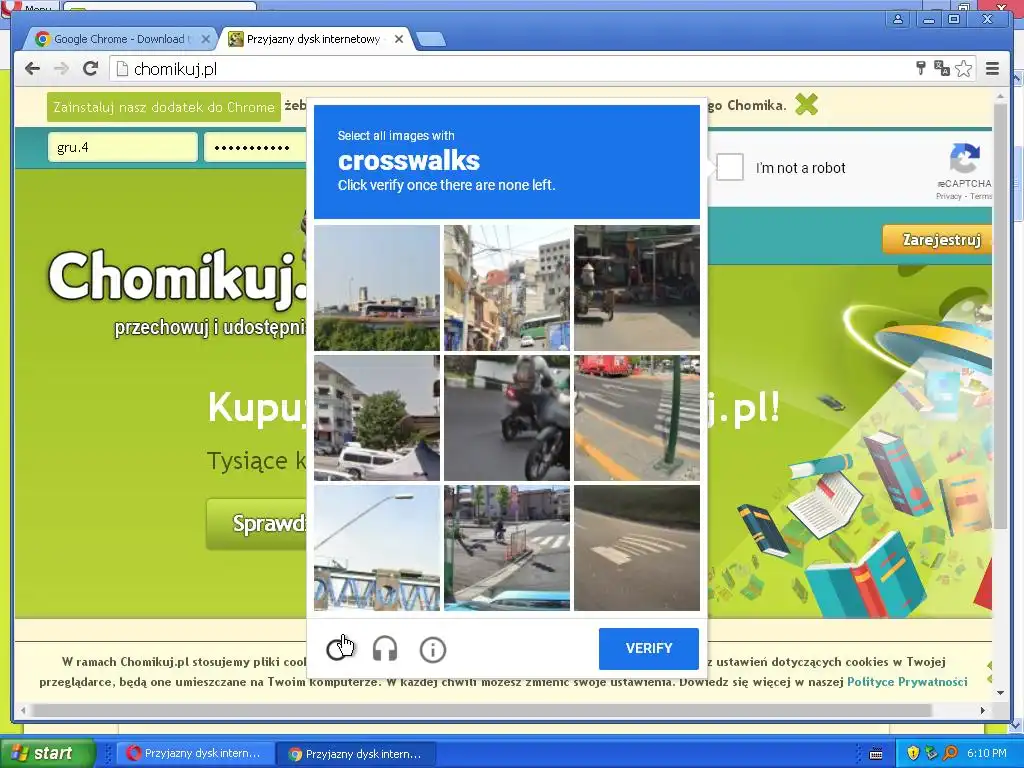The image size is (1024, 768).
Task: Switch to the Chrome taskbar window
Action: tap(356, 754)
